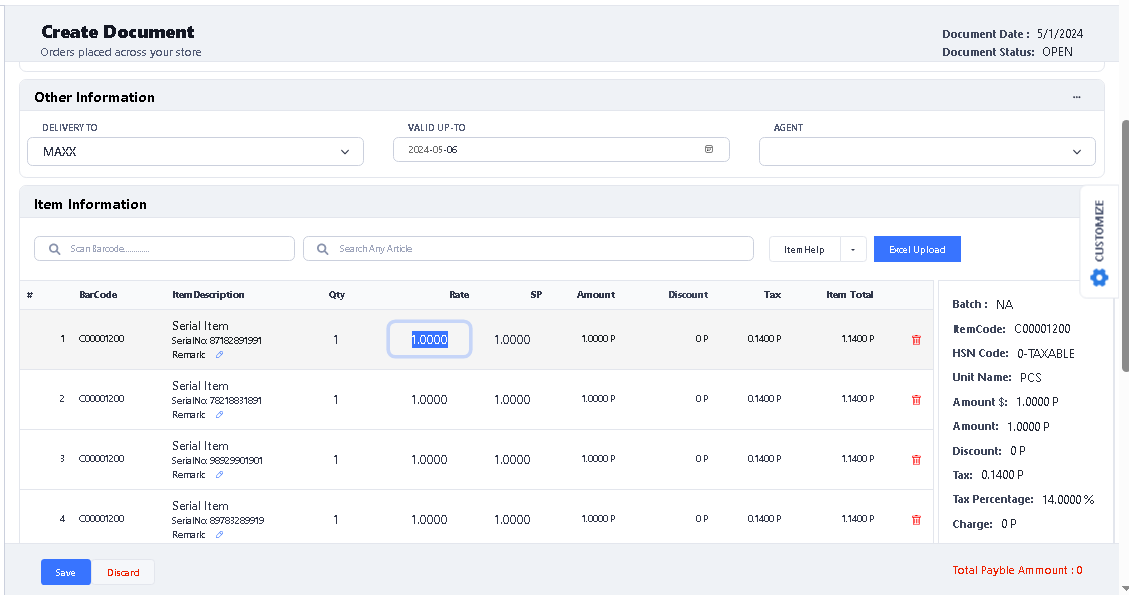Screen dimensions: 1129x595
Task: Click the Customize gear icon
Action: [x=1099, y=277]
